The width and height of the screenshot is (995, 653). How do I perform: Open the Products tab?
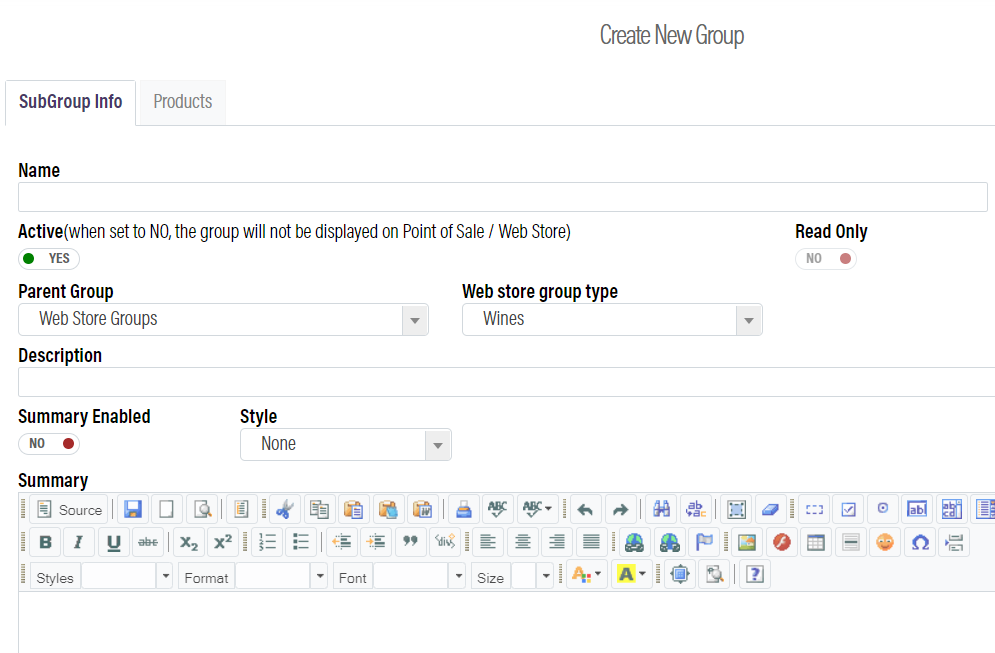pos(183,102)
